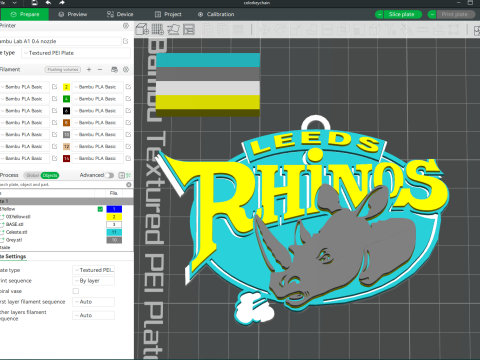Add a filament with the plus icon
The image size is (480, 360).
coord(89,69)
